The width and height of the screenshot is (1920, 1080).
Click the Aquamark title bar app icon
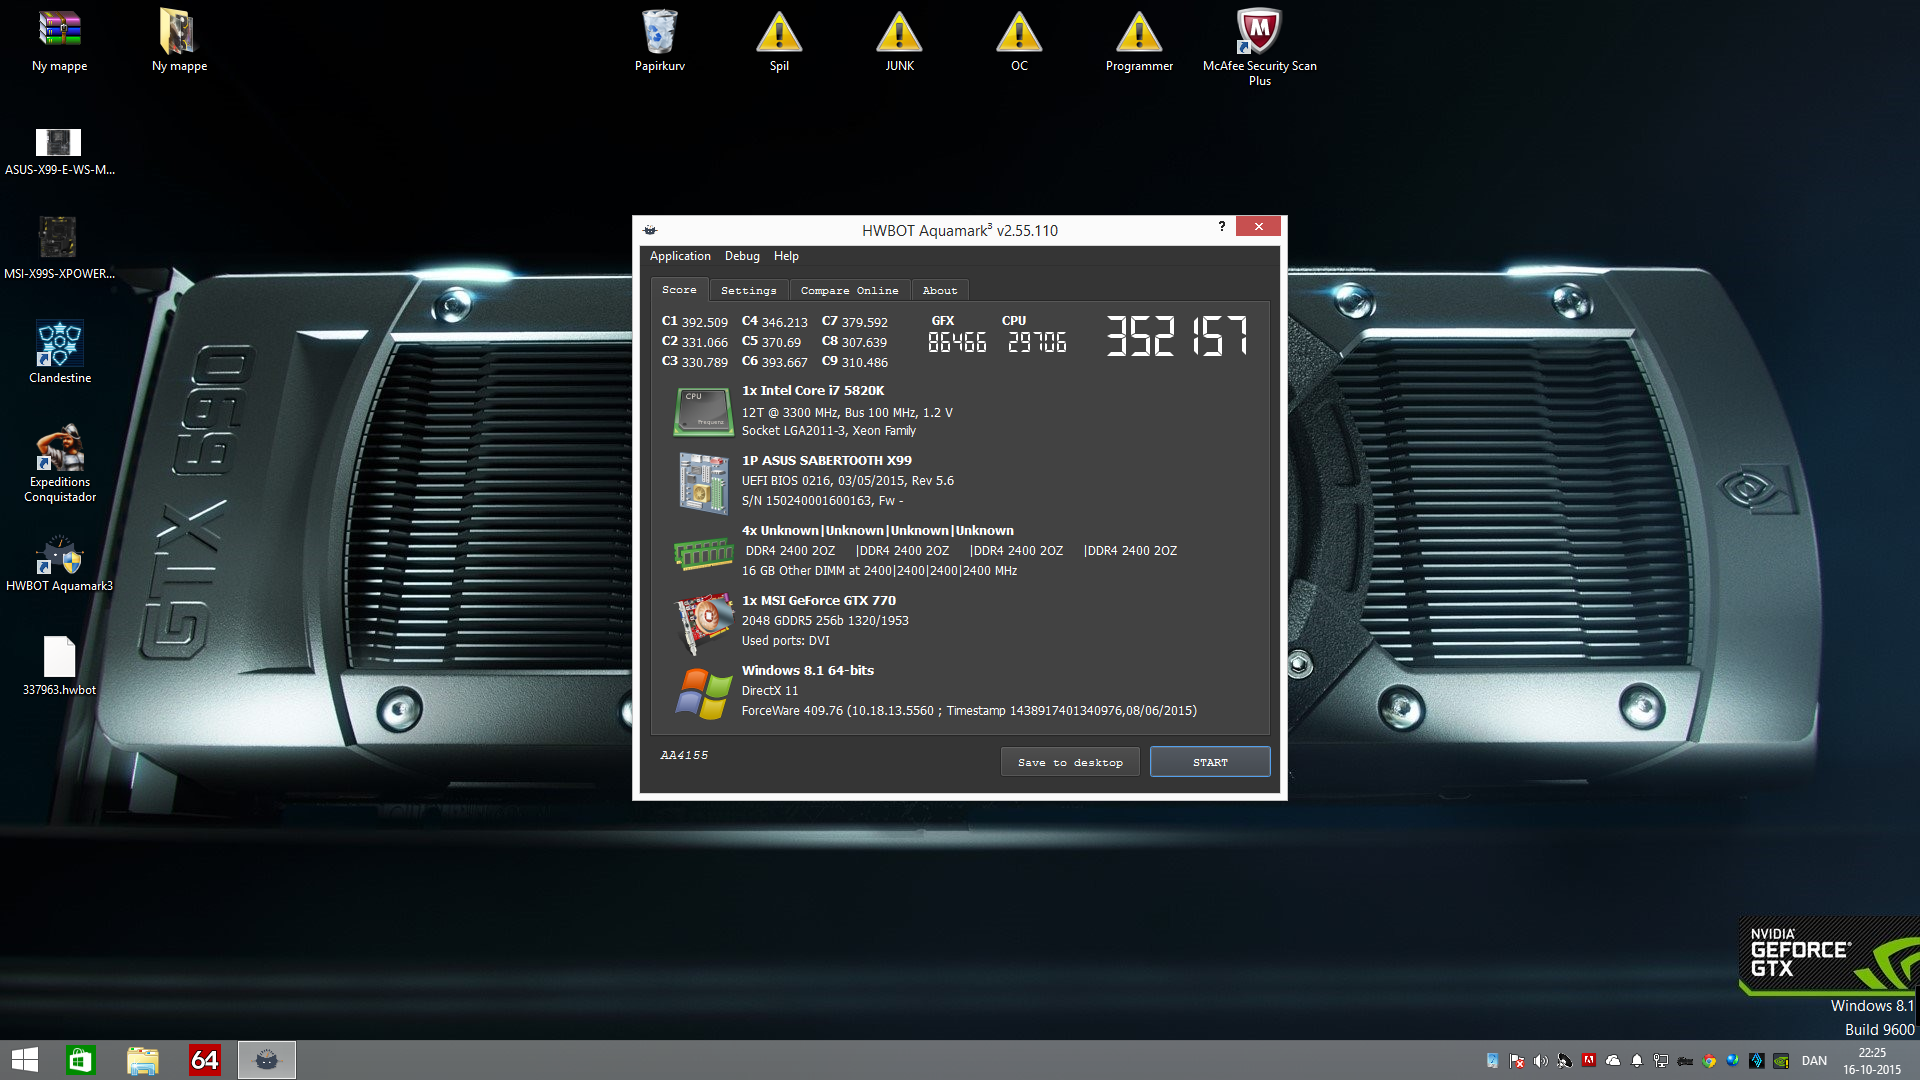pos(650,230)
